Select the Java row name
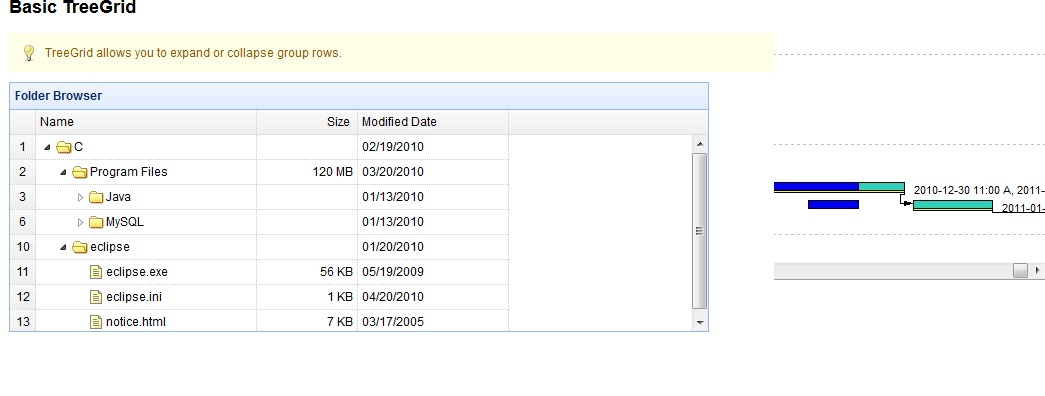This screenshot has height=396, width=1045. click(118, 197)
